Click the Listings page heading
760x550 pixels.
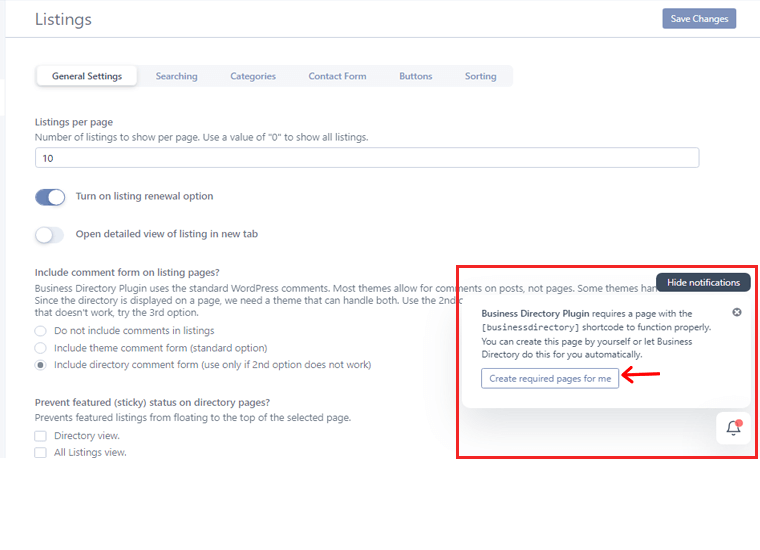tap(63, 19)
